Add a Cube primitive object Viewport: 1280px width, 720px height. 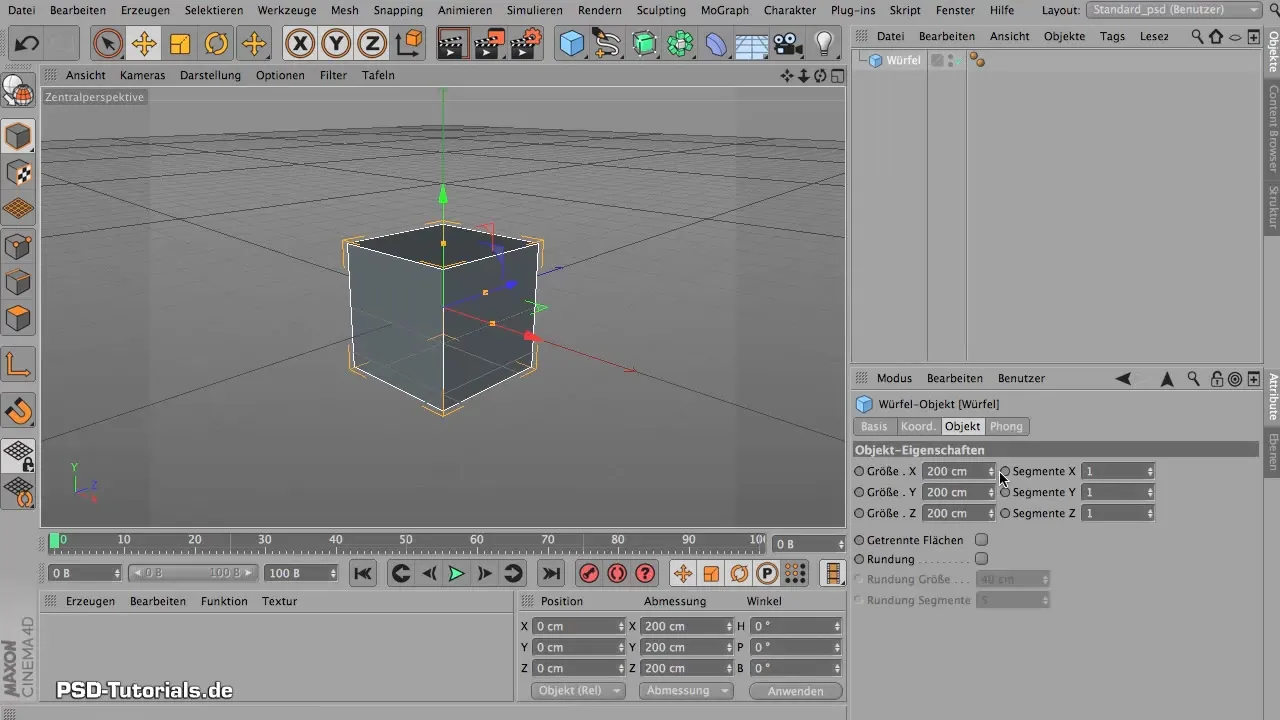(x=572, y=44)
